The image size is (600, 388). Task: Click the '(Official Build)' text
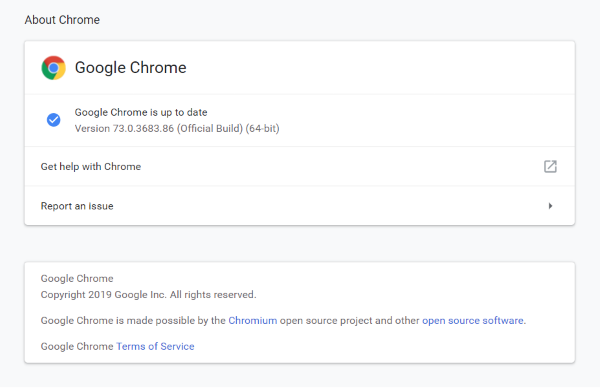210,128
